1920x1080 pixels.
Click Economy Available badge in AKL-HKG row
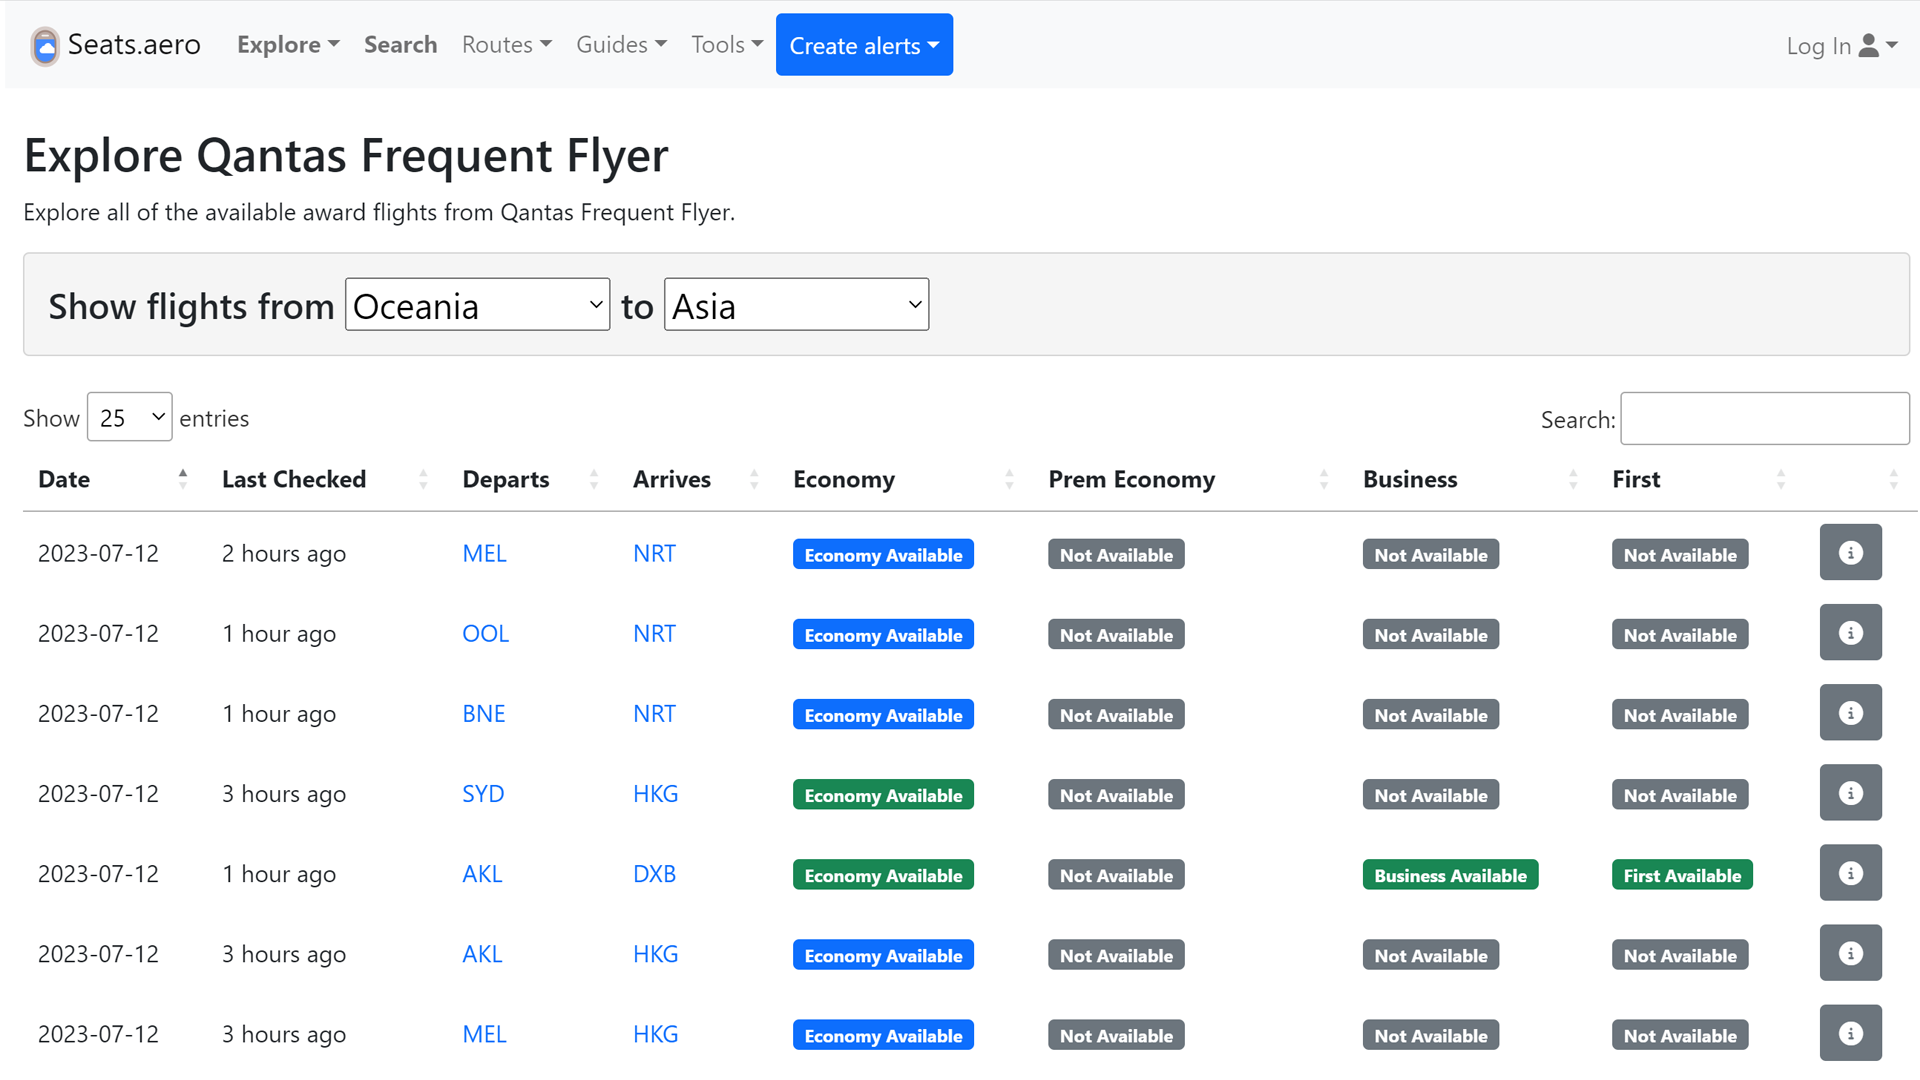tap(883, 955)
